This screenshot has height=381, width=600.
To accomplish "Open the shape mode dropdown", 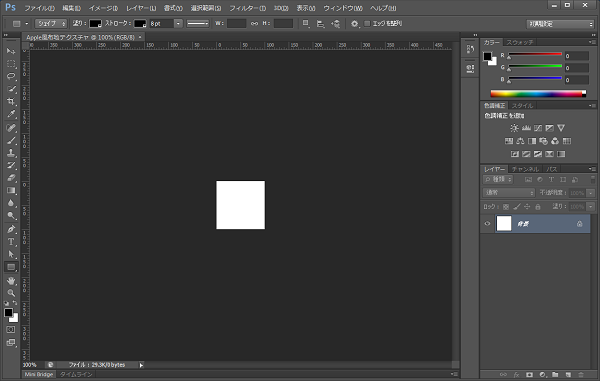I will (51, 24).
